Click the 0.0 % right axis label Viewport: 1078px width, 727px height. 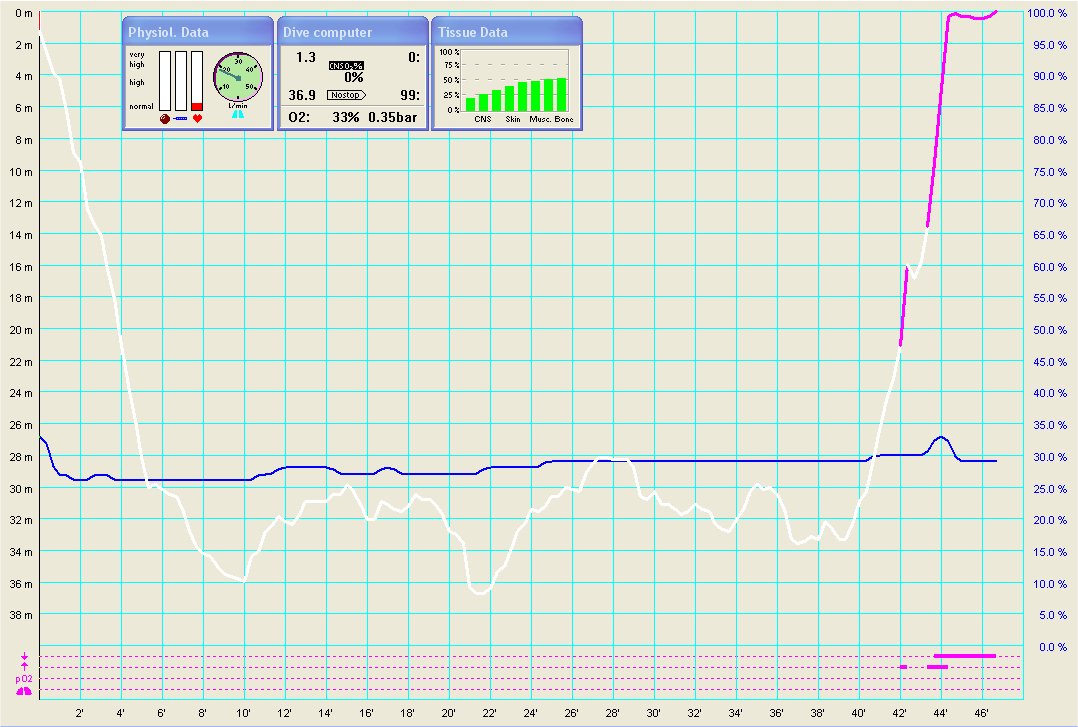coord(1053,647)
